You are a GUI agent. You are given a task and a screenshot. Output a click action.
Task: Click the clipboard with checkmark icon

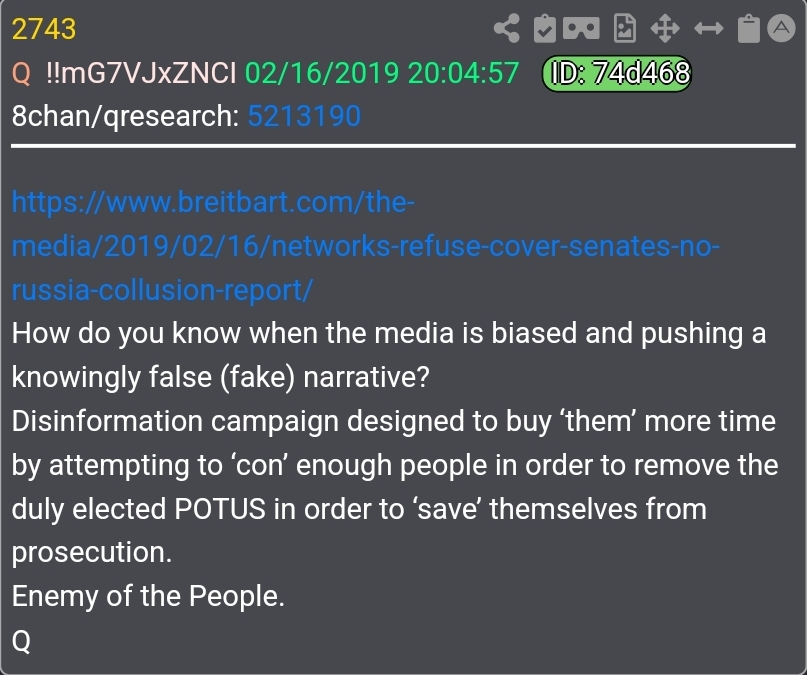click(x=545, y=28)
